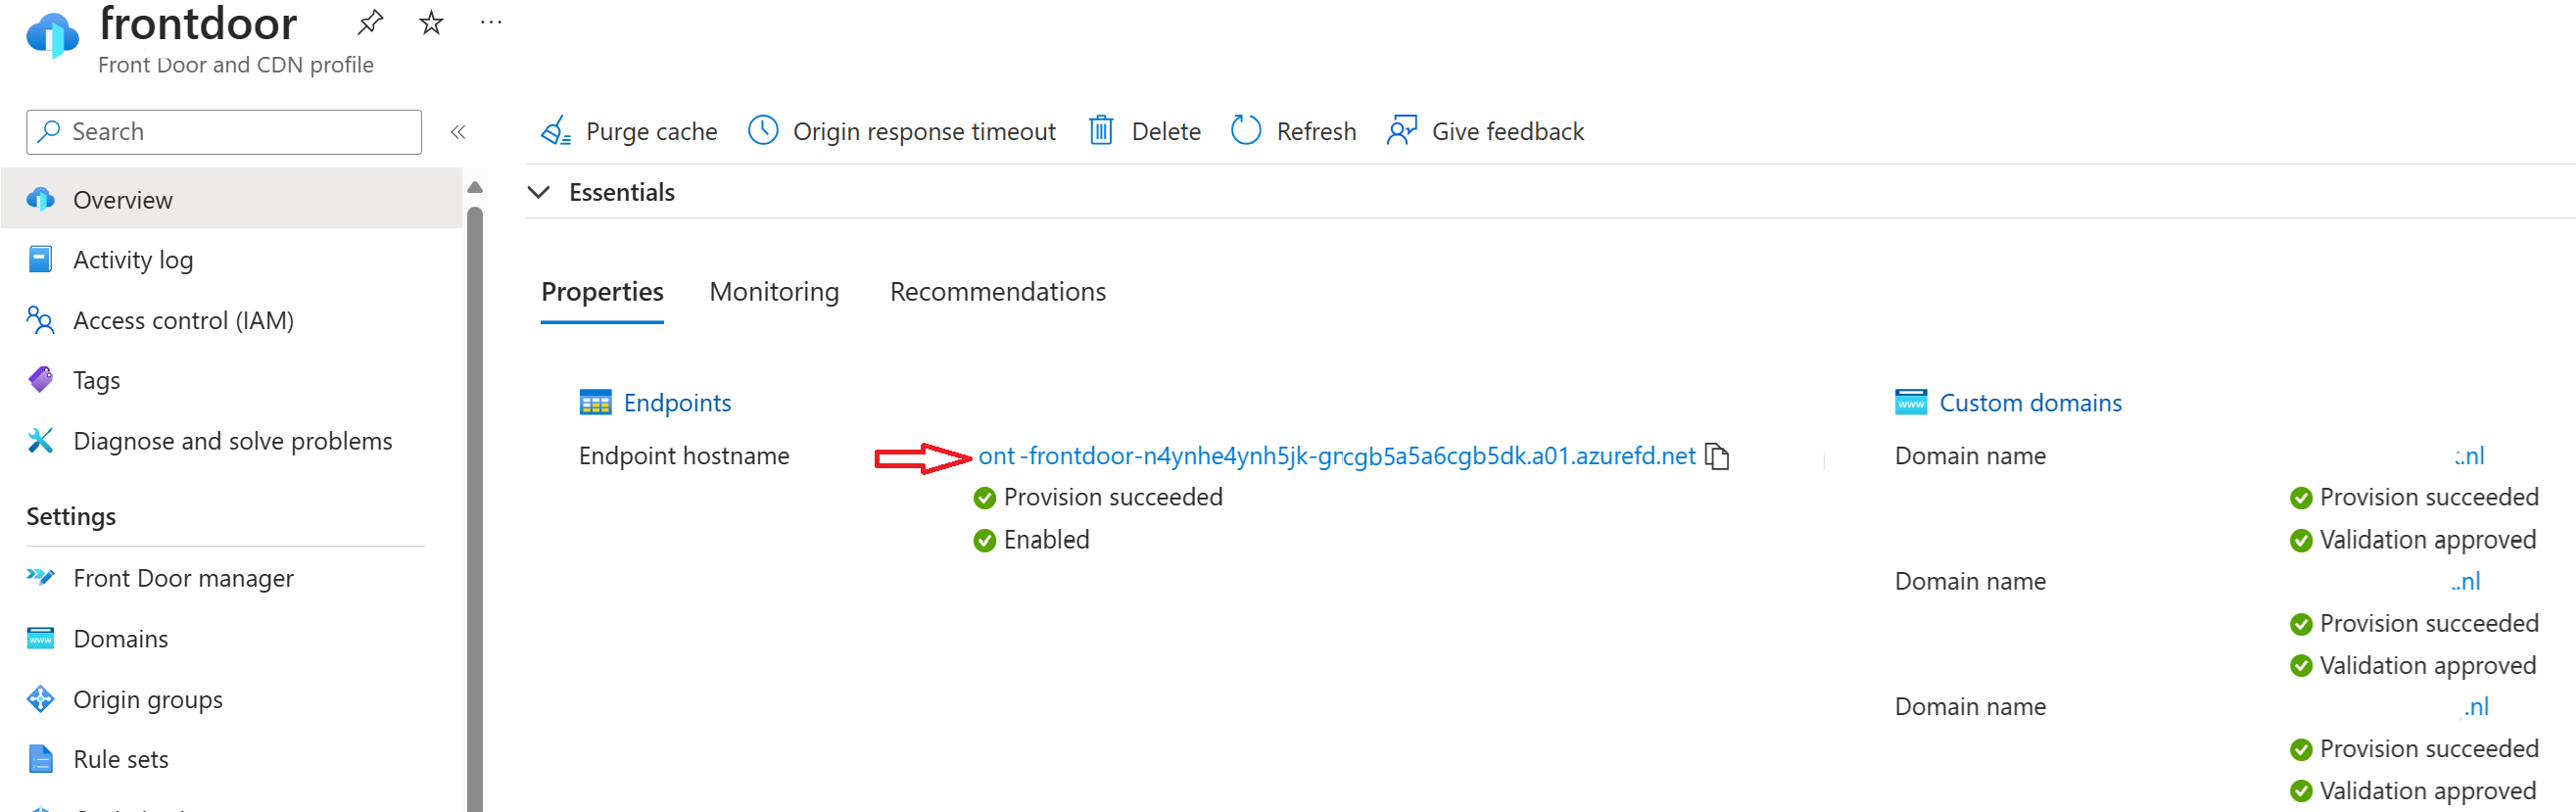Click the sidebar scroll up arrow
Viewport: 2576px width, 812px height.
pyautogui.click(x=475, y=188)
